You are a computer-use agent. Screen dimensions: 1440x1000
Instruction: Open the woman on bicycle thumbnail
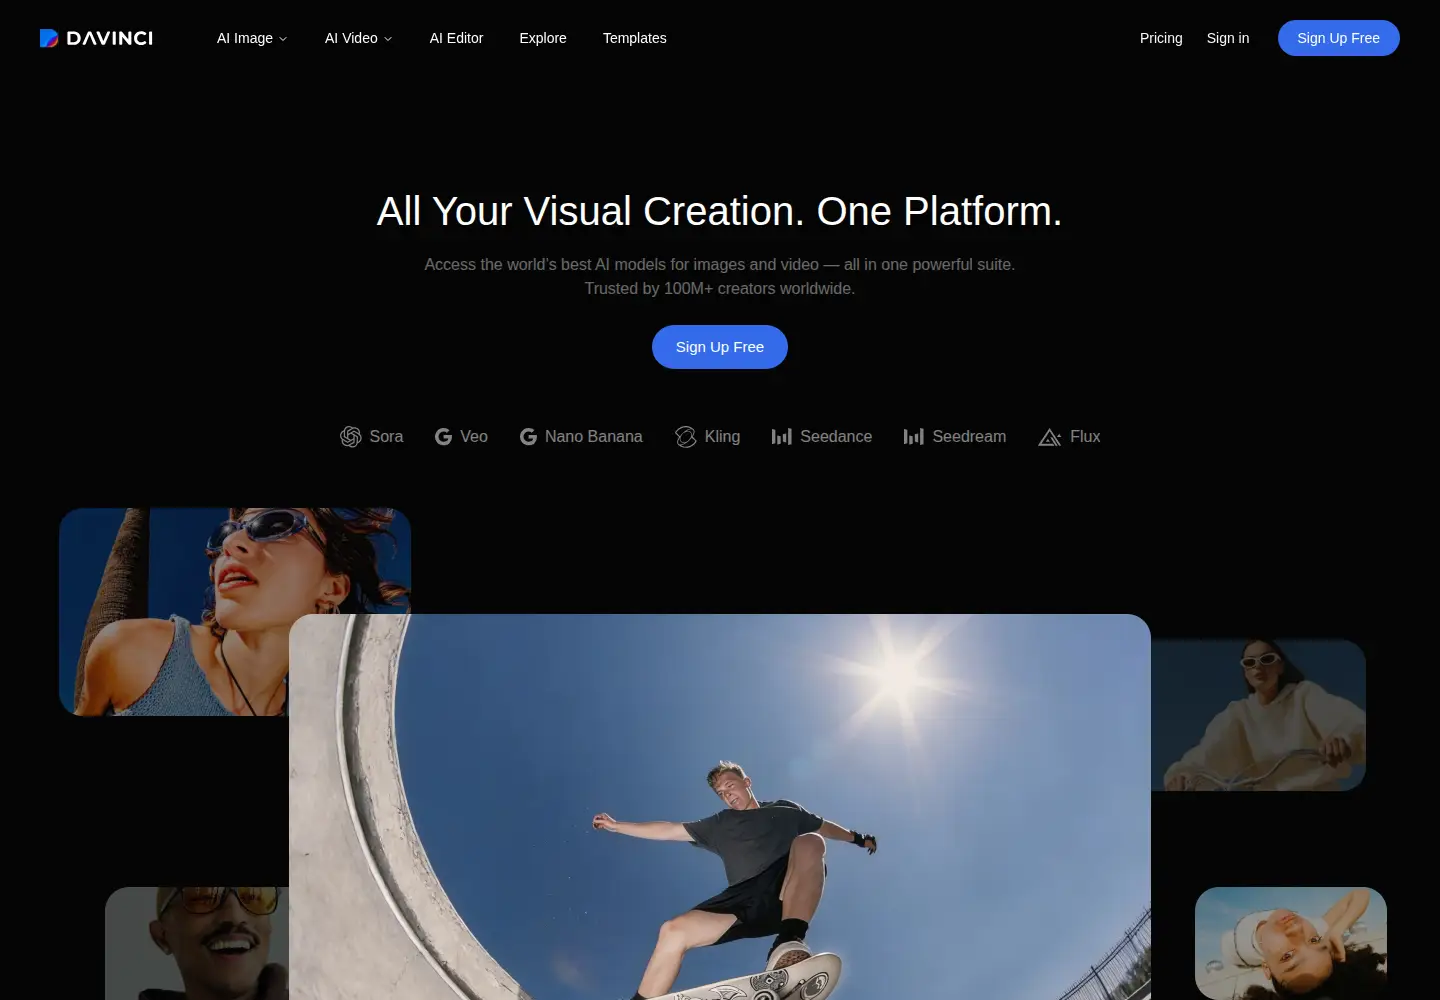1258,715
